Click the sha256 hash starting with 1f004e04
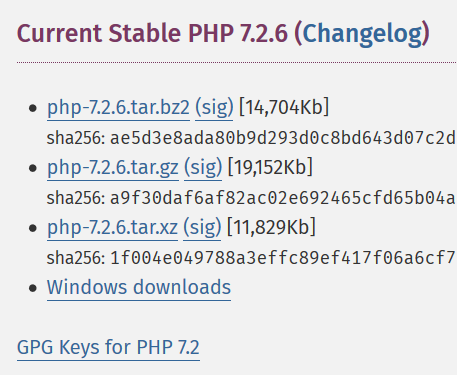Screen dimensions: 457x375 pyautogui.click(x=283, y=258)
